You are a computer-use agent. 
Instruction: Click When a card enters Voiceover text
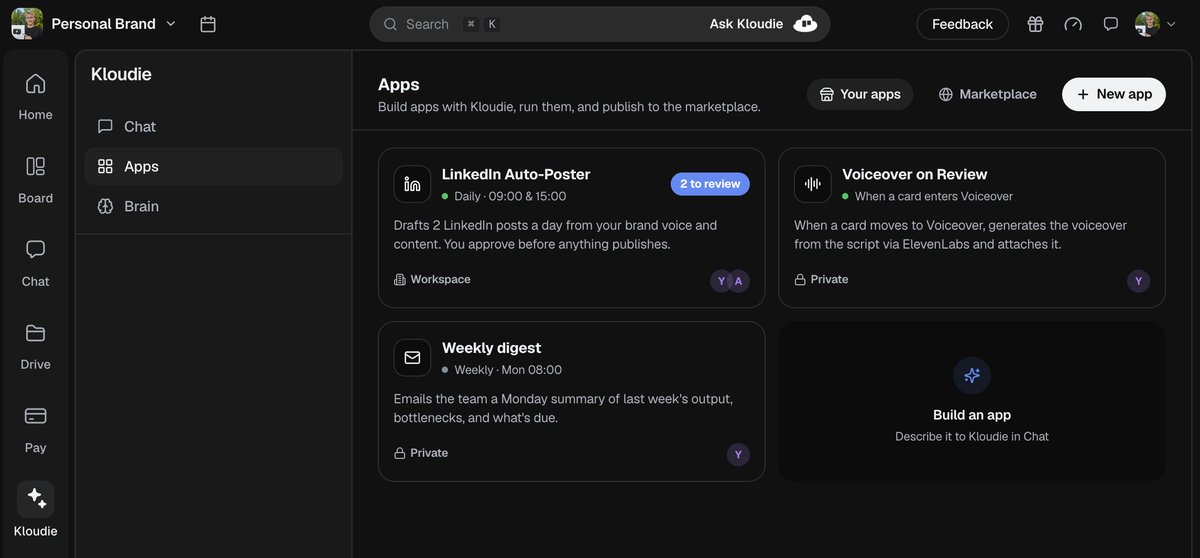pos(934,197)
